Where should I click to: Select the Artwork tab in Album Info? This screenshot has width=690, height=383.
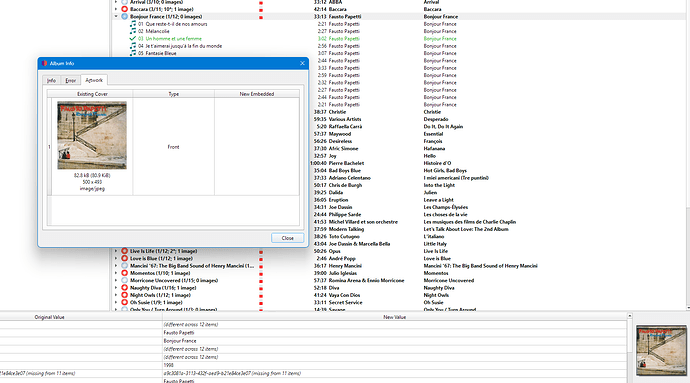click(x=94, y=80)
